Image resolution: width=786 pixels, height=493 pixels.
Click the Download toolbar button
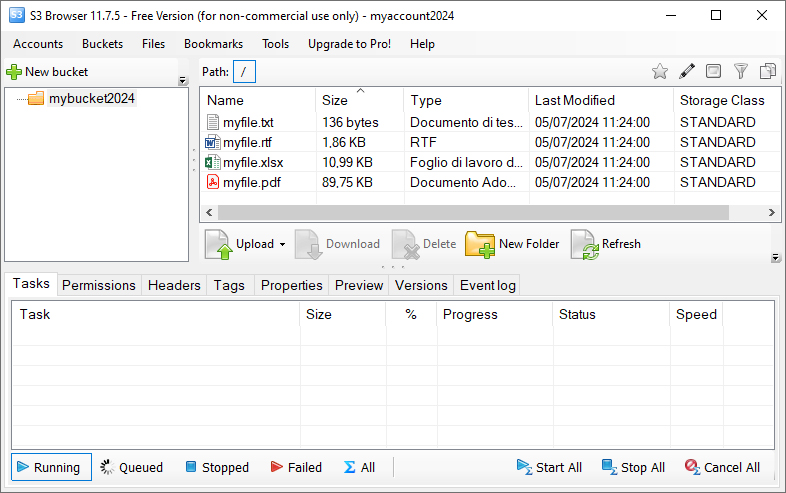pos(337,244)
